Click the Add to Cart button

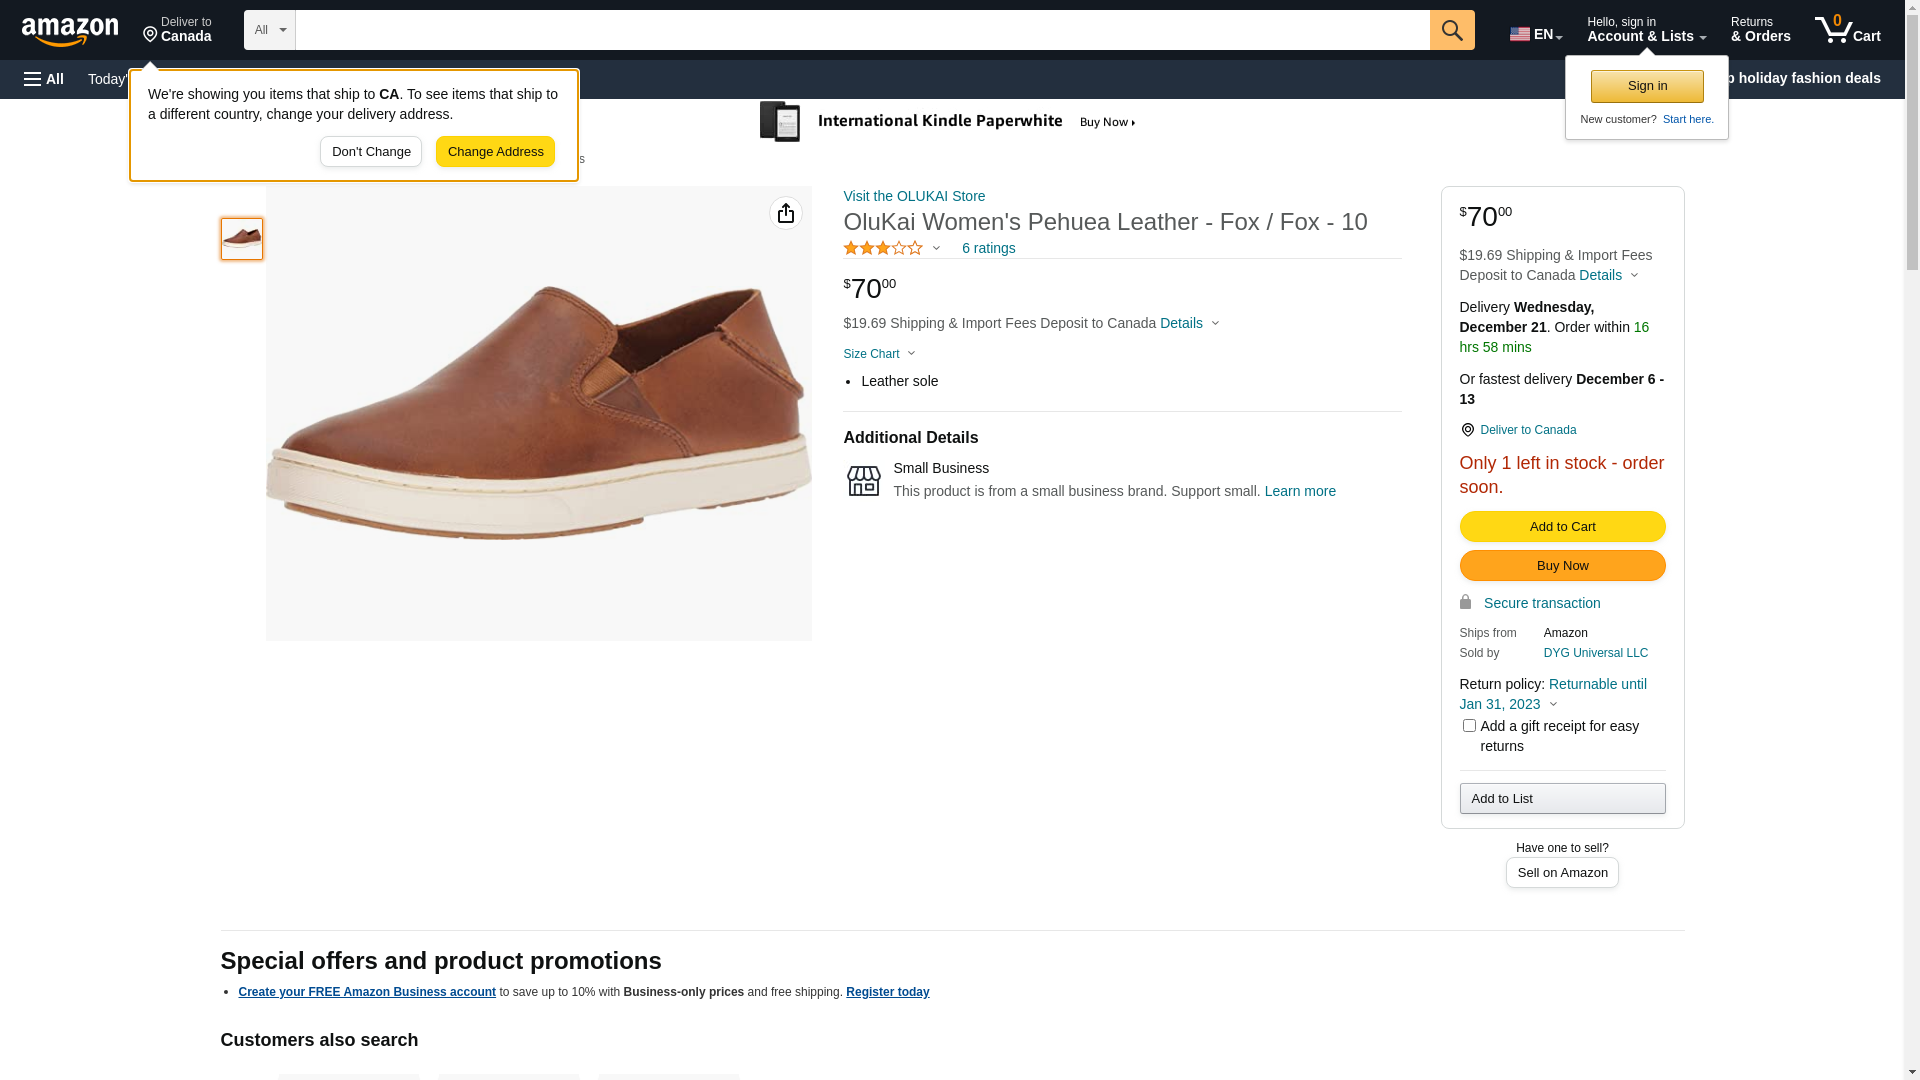tap(1561, 527)
